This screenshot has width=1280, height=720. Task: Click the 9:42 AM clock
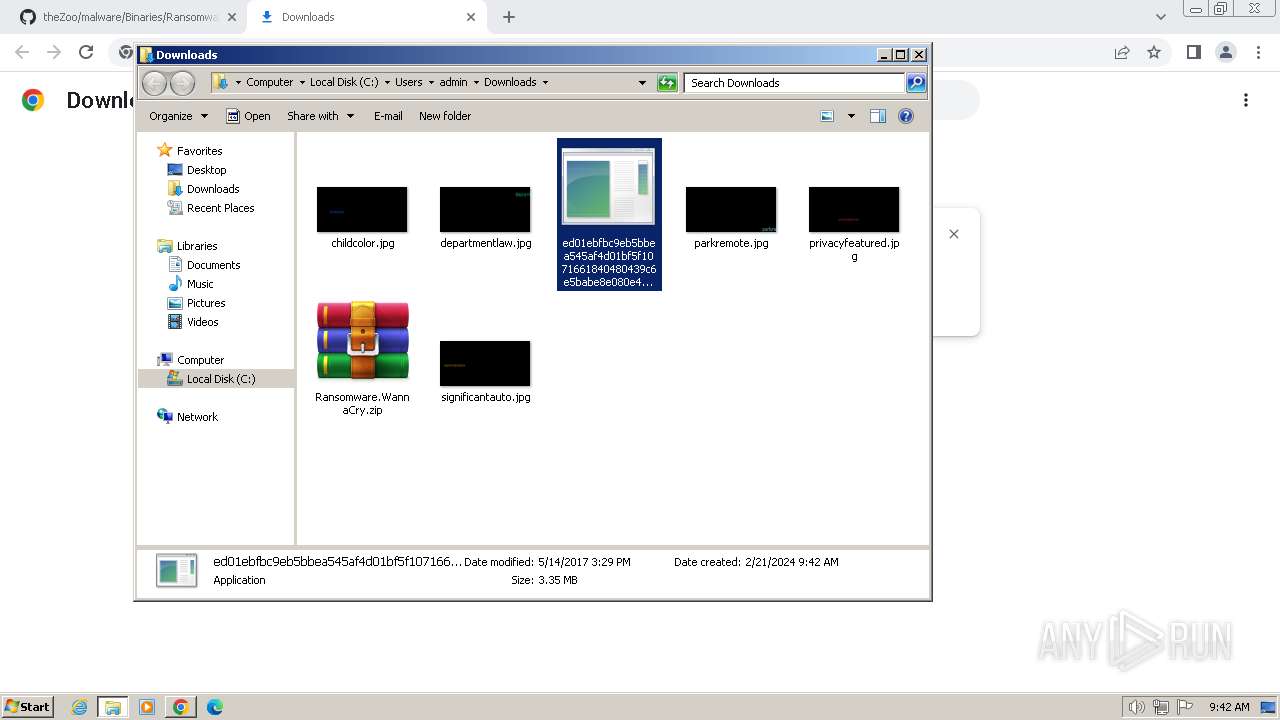(x=1229, y=707)
